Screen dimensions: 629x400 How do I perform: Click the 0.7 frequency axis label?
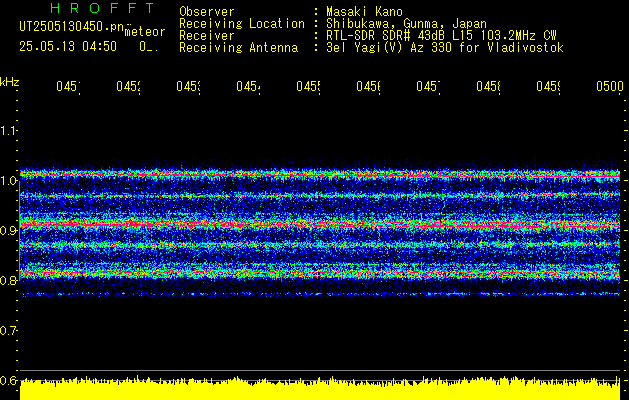click(8, 331)
